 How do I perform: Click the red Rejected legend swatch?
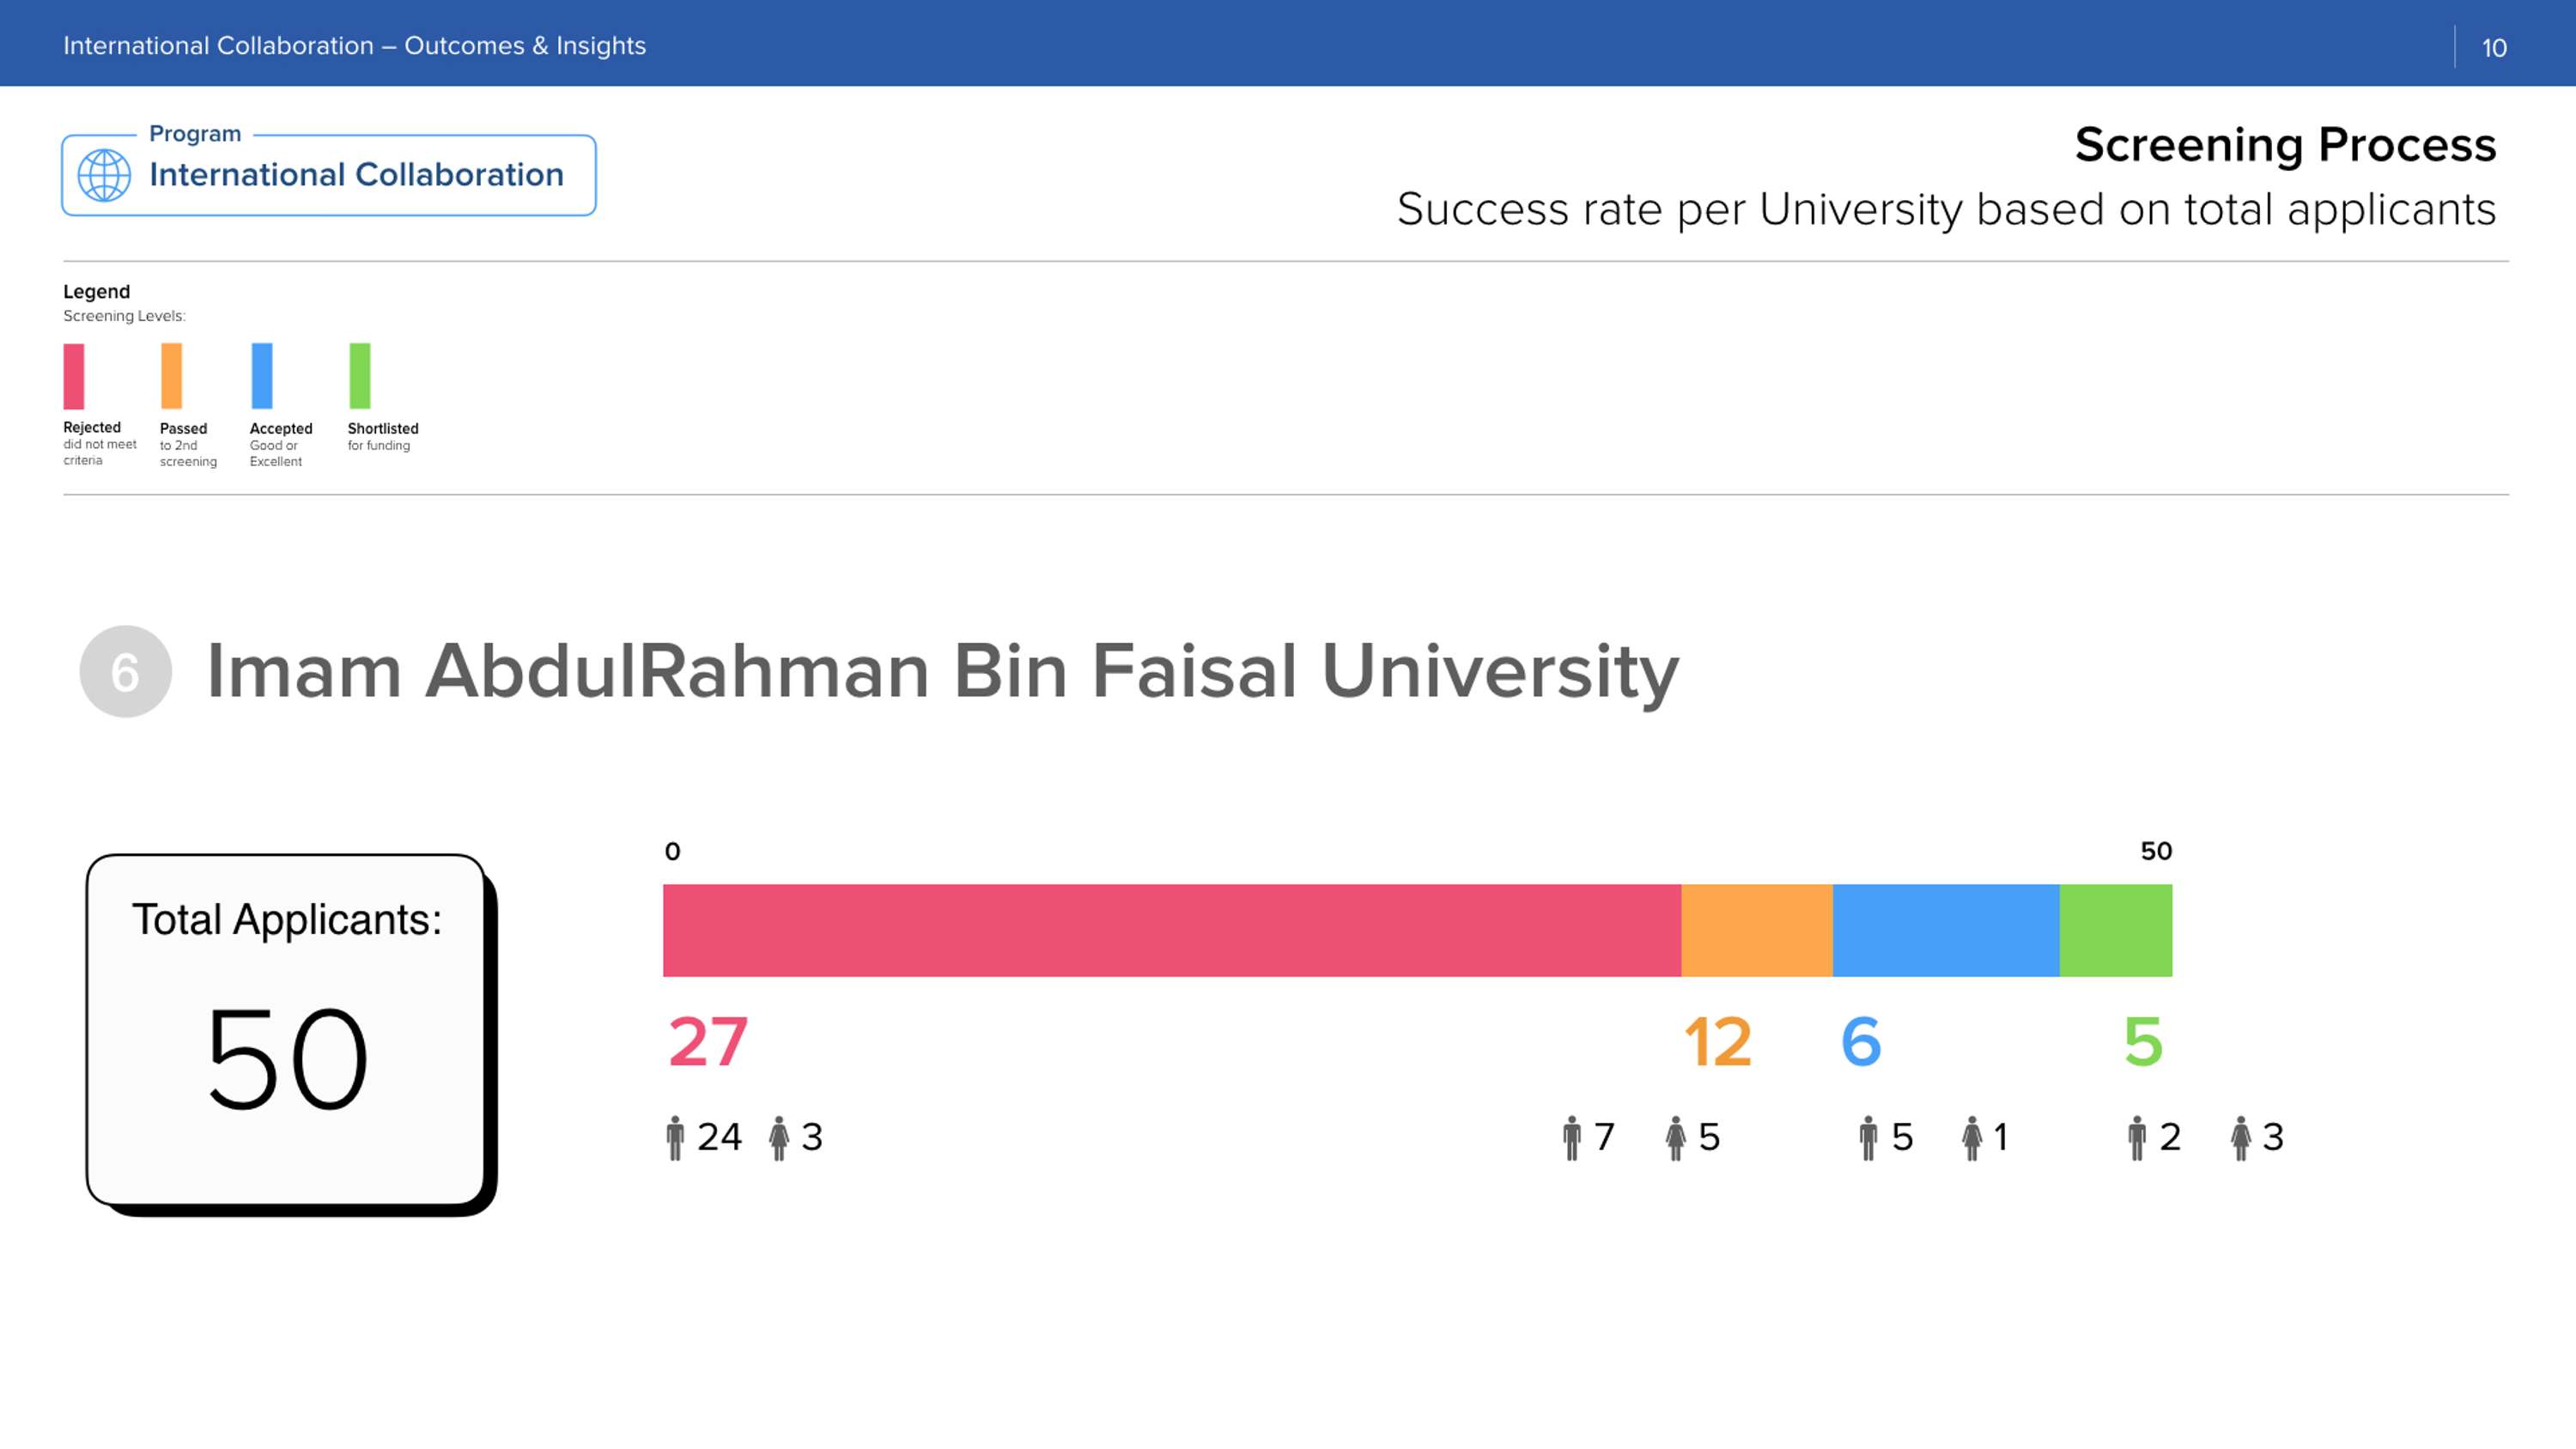tap(74, 376)
